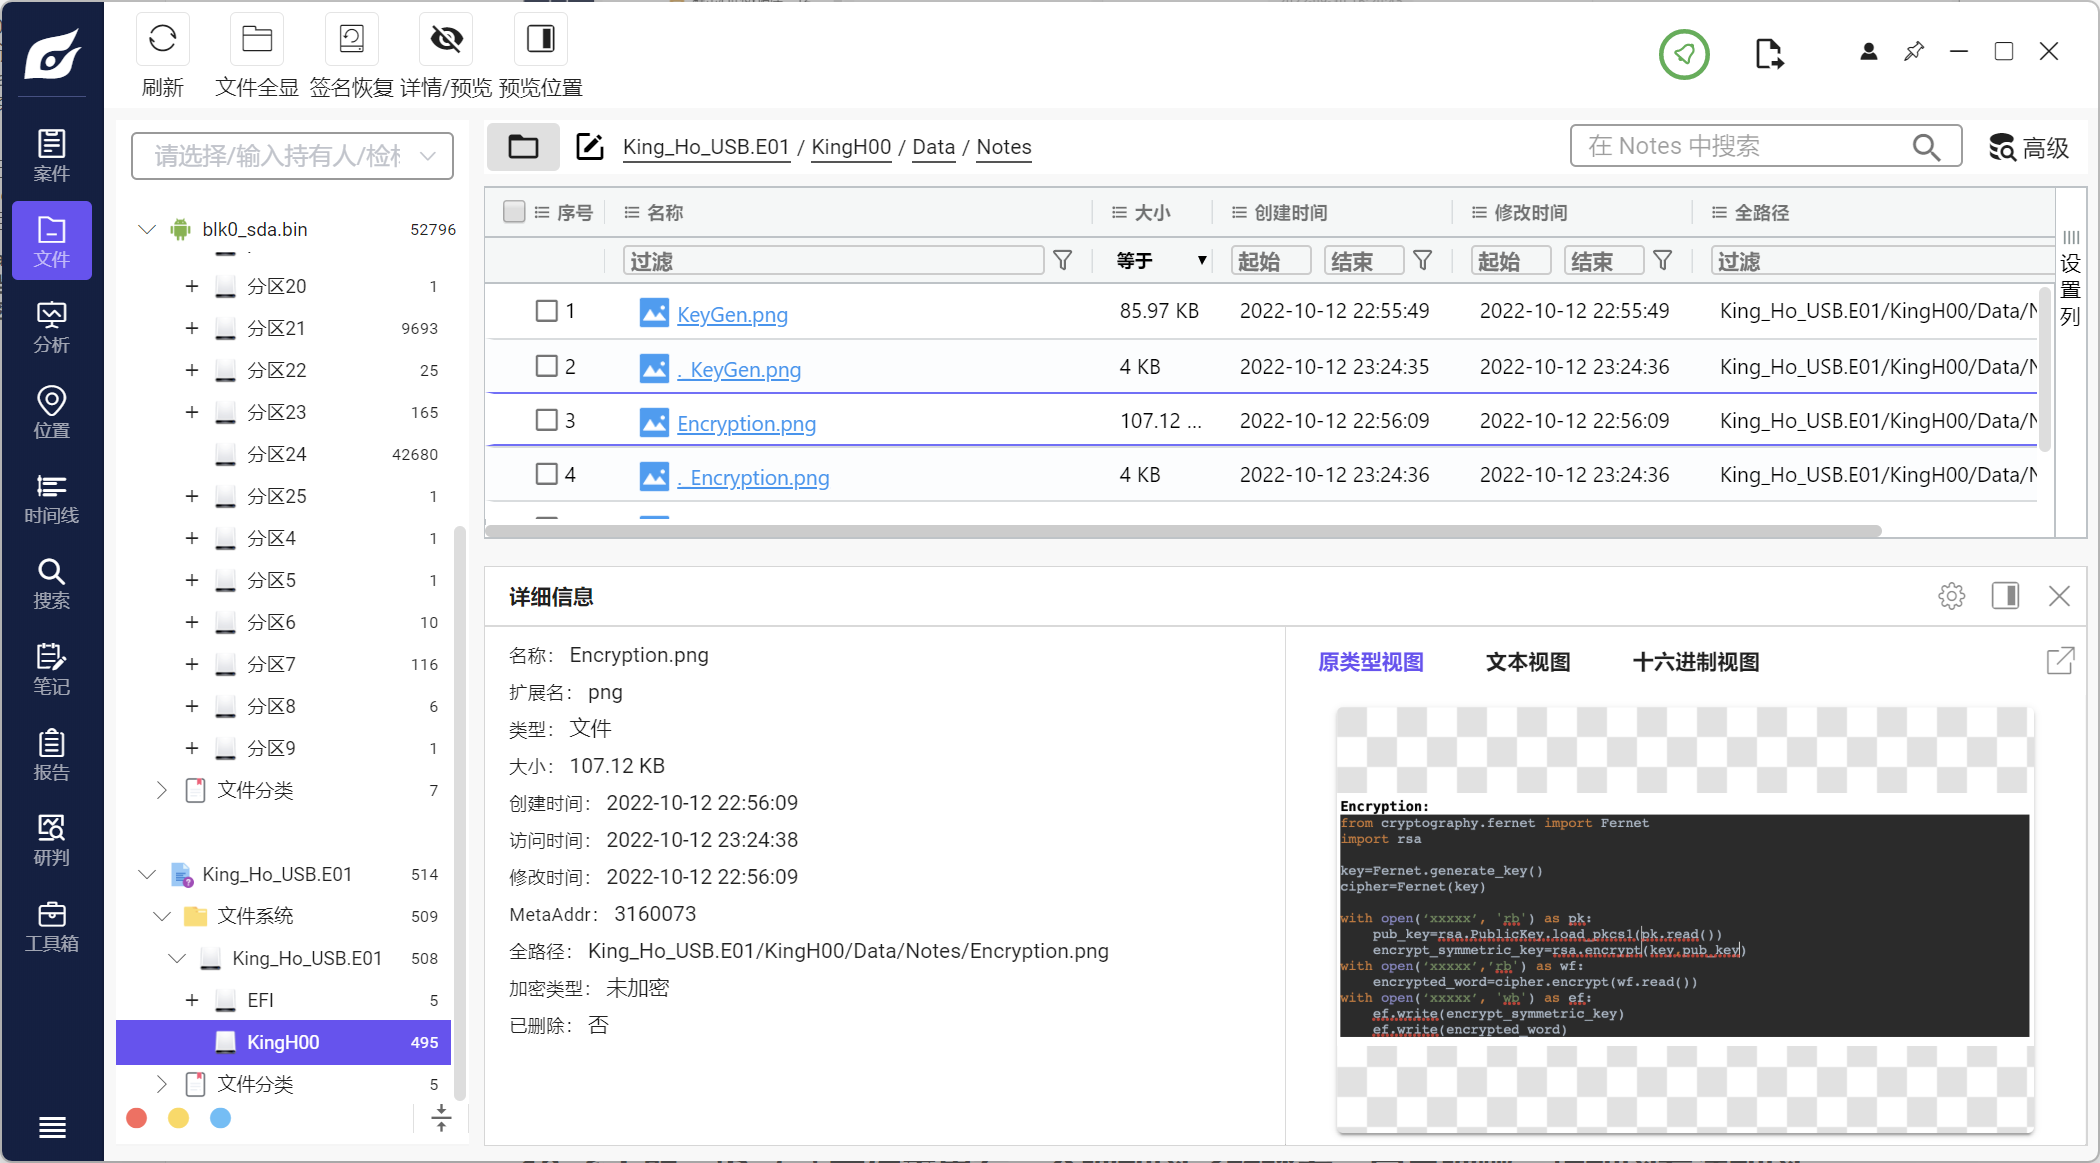Image resolution: width=2100 pixels, height=1163 pixels.
Task: Click the collapse tree icon at bottom
Action: pyautogui.click(x=441, y=1118)
